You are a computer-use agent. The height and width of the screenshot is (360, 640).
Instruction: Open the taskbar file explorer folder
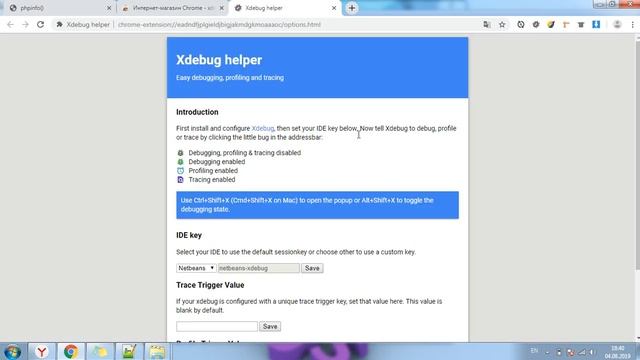pyautogui.click(x=157, y=351)
